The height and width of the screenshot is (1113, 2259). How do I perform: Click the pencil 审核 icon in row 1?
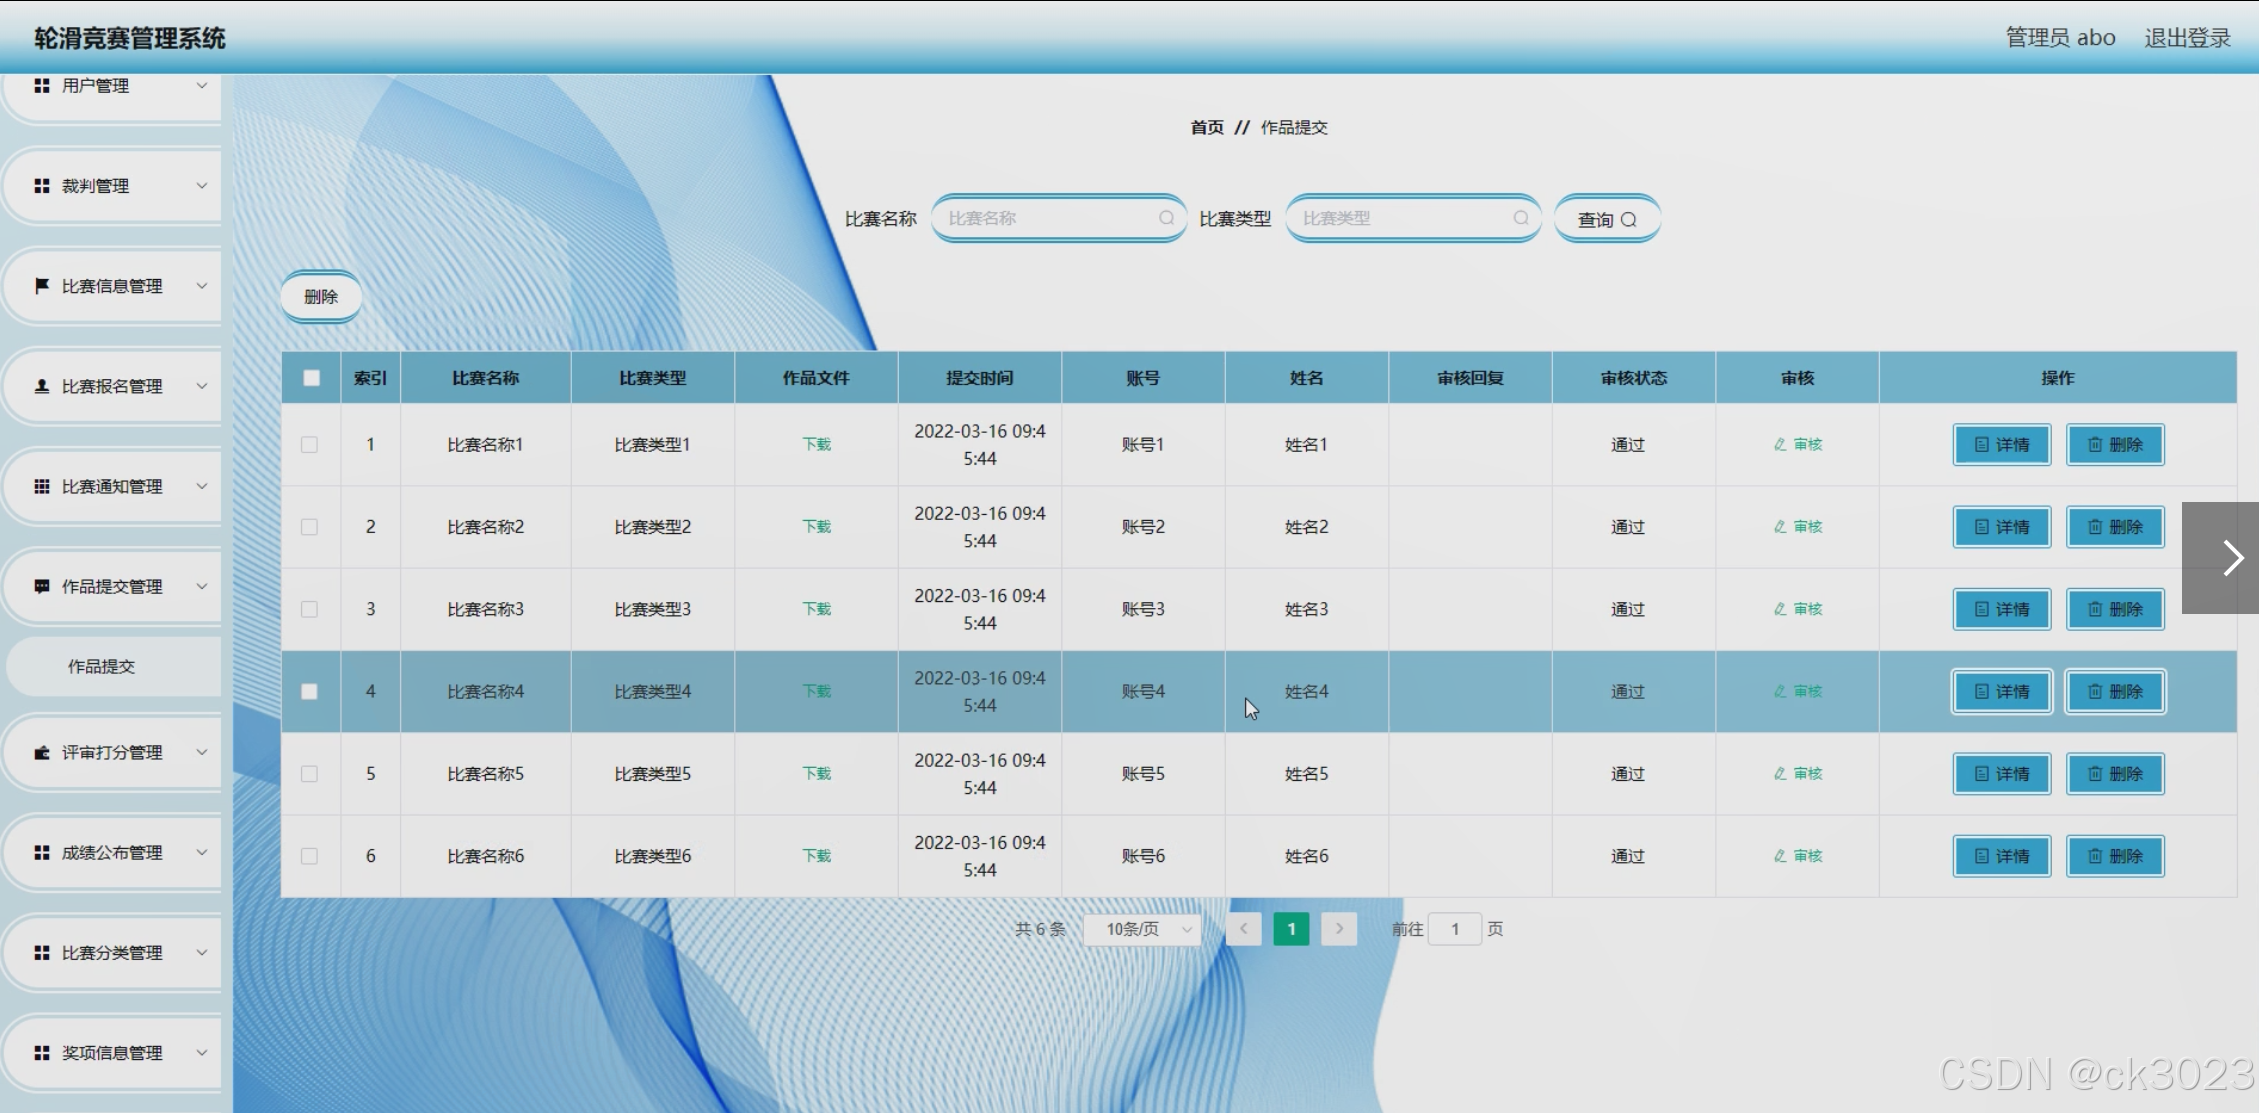[1780, 445]
